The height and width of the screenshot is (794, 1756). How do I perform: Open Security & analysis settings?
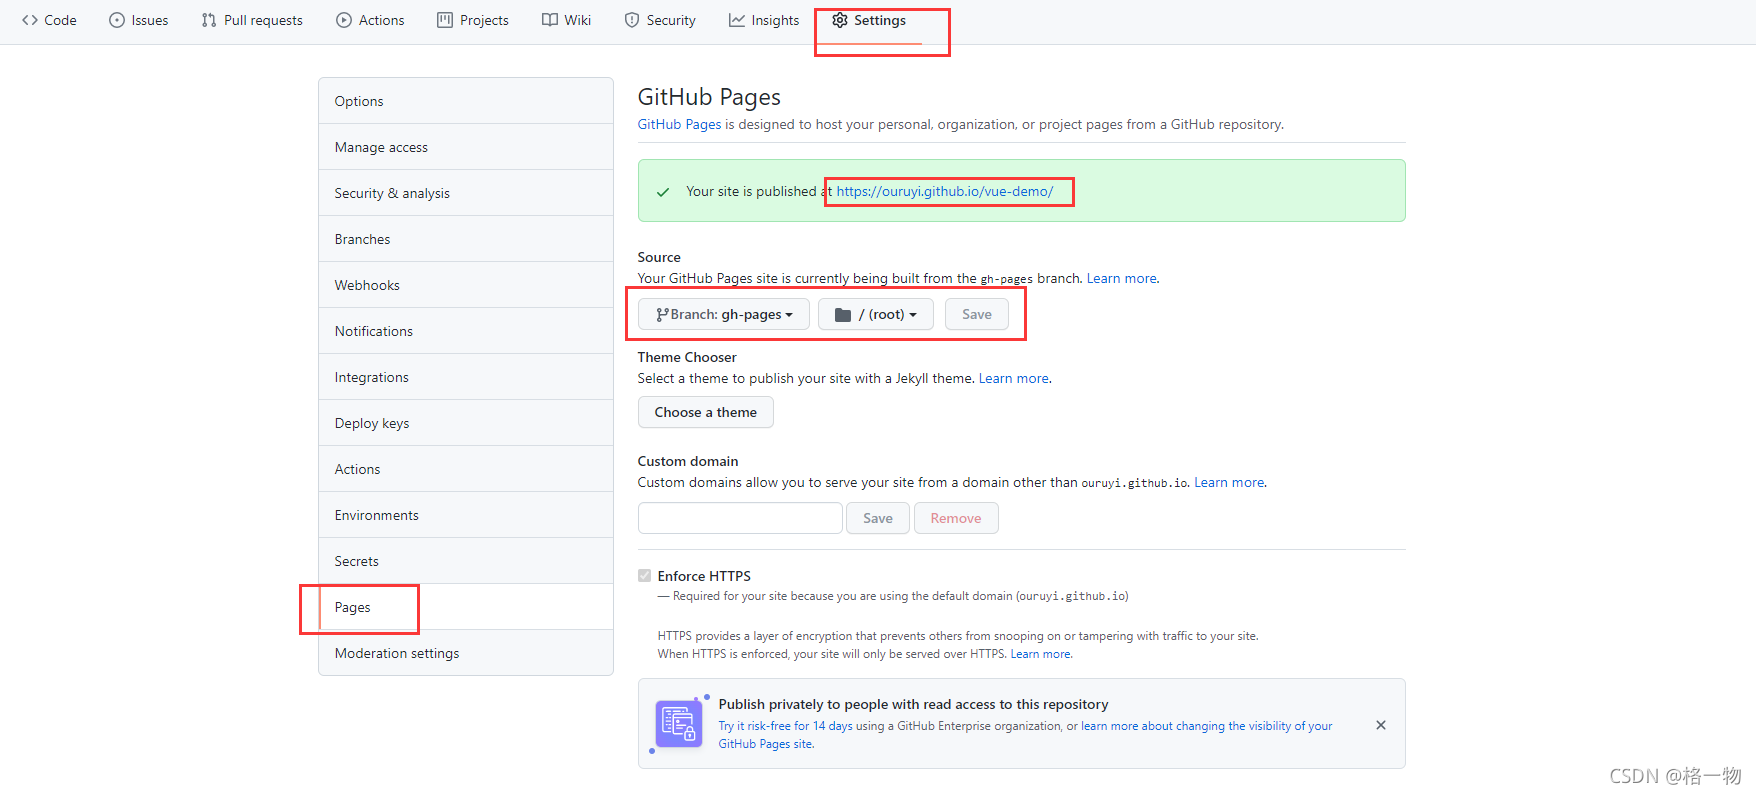466,193
